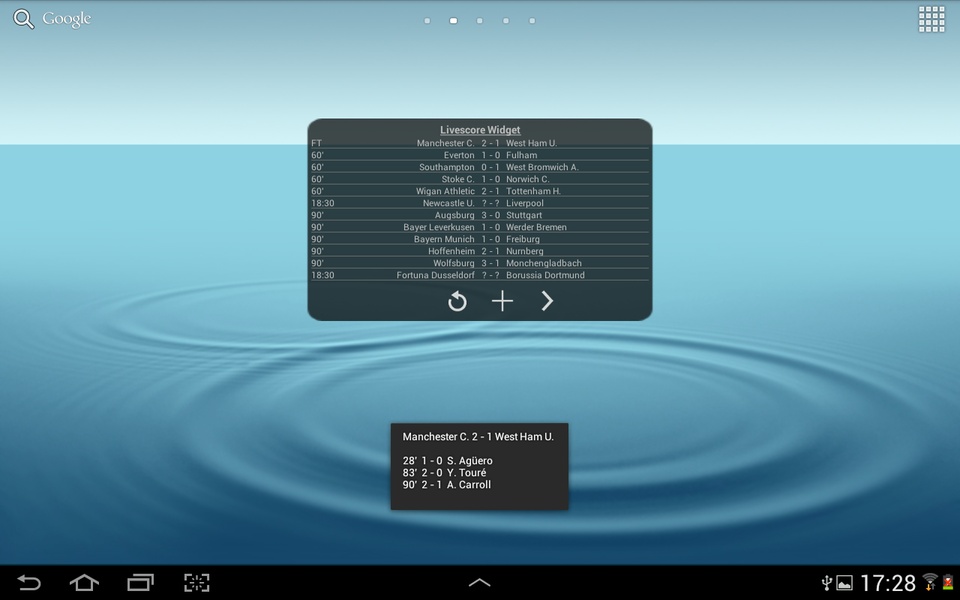Tap the S. Agüero goal line in popup
The width and height of the screenshot is (960, 600).
pyautogui.click(x=448, y=460)
